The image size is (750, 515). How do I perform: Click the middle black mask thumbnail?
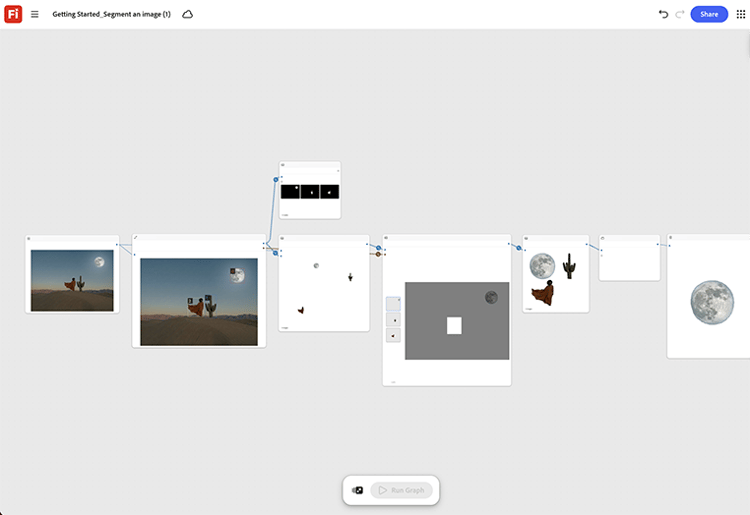(310, 192)
